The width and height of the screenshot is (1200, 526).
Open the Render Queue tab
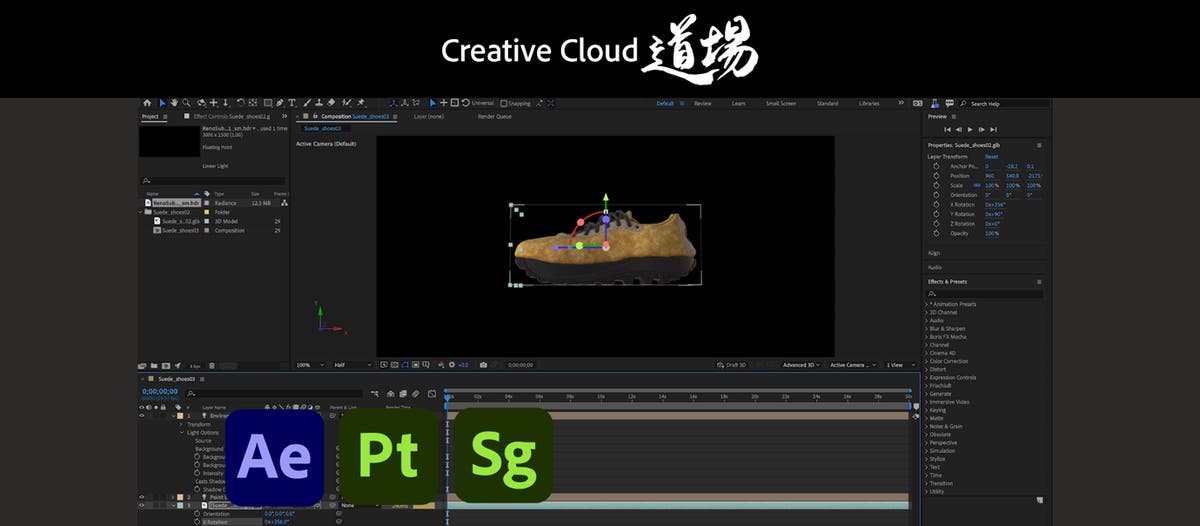pos(495,116)
